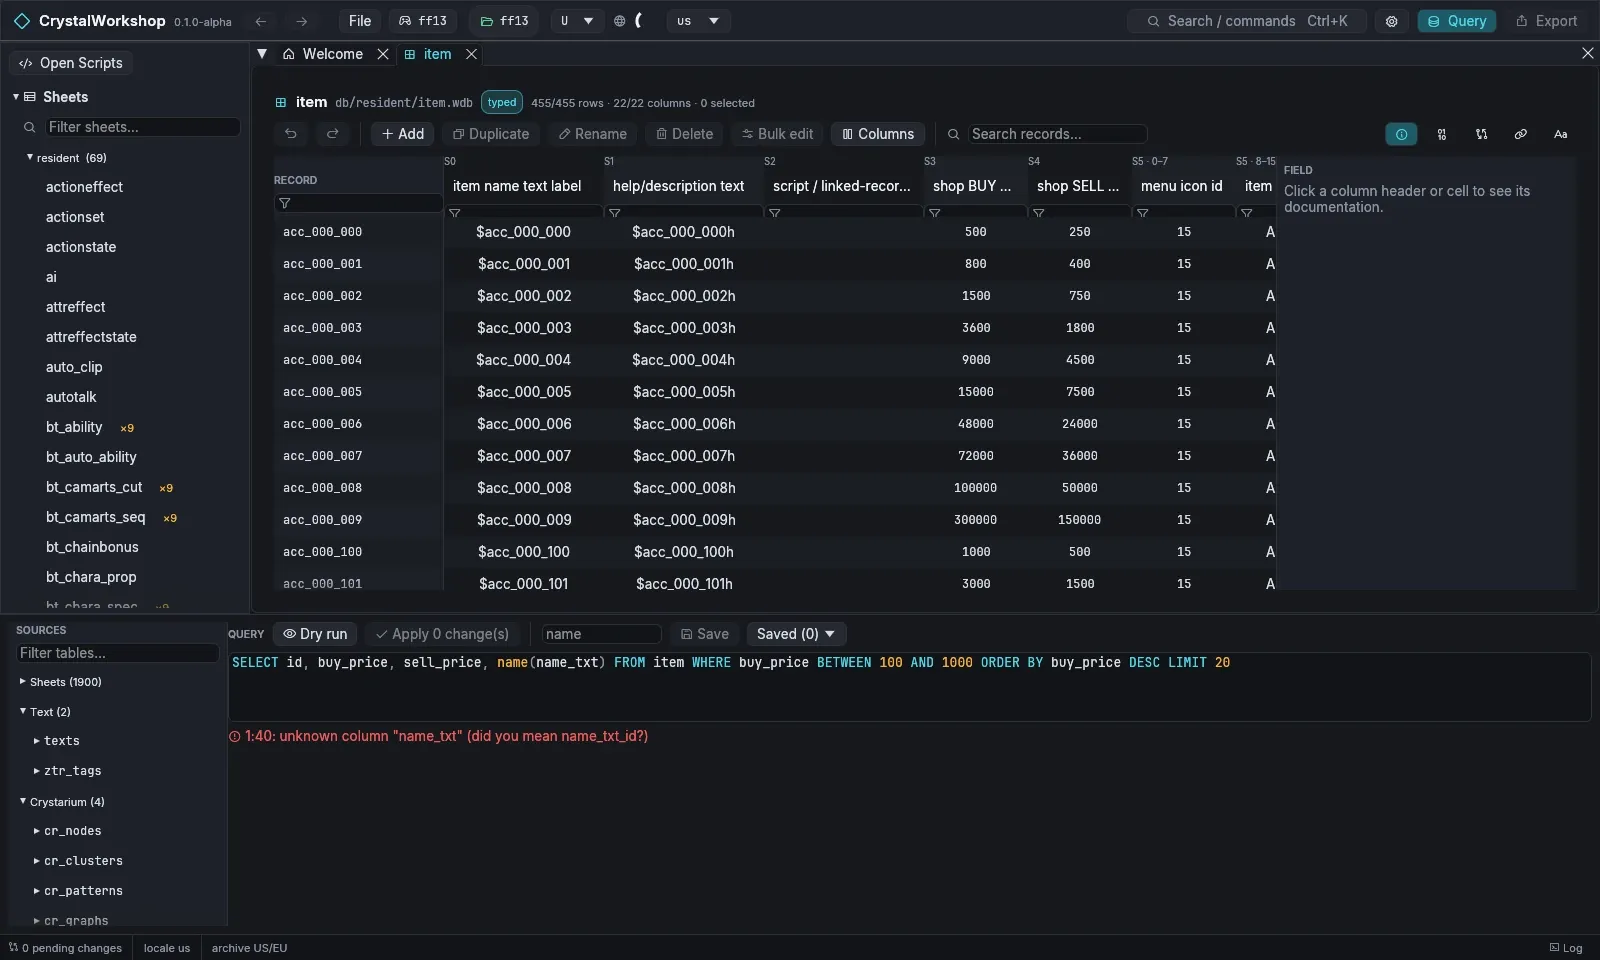This screenshot has width=1600, height=960.
Task: Open the Columns chooser
Action: [878, 134]
